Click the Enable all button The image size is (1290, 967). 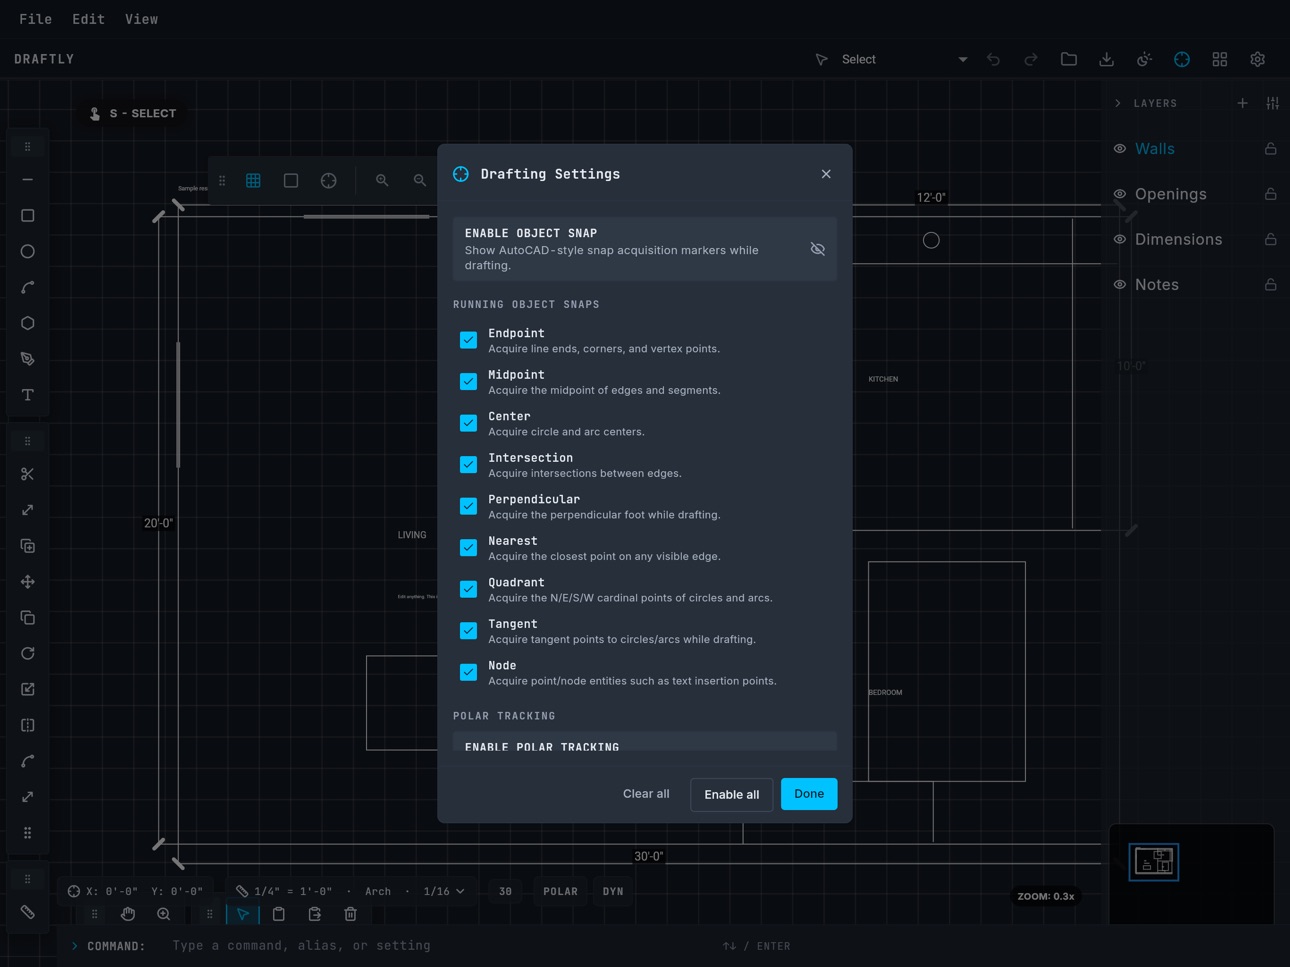[731, 794]
